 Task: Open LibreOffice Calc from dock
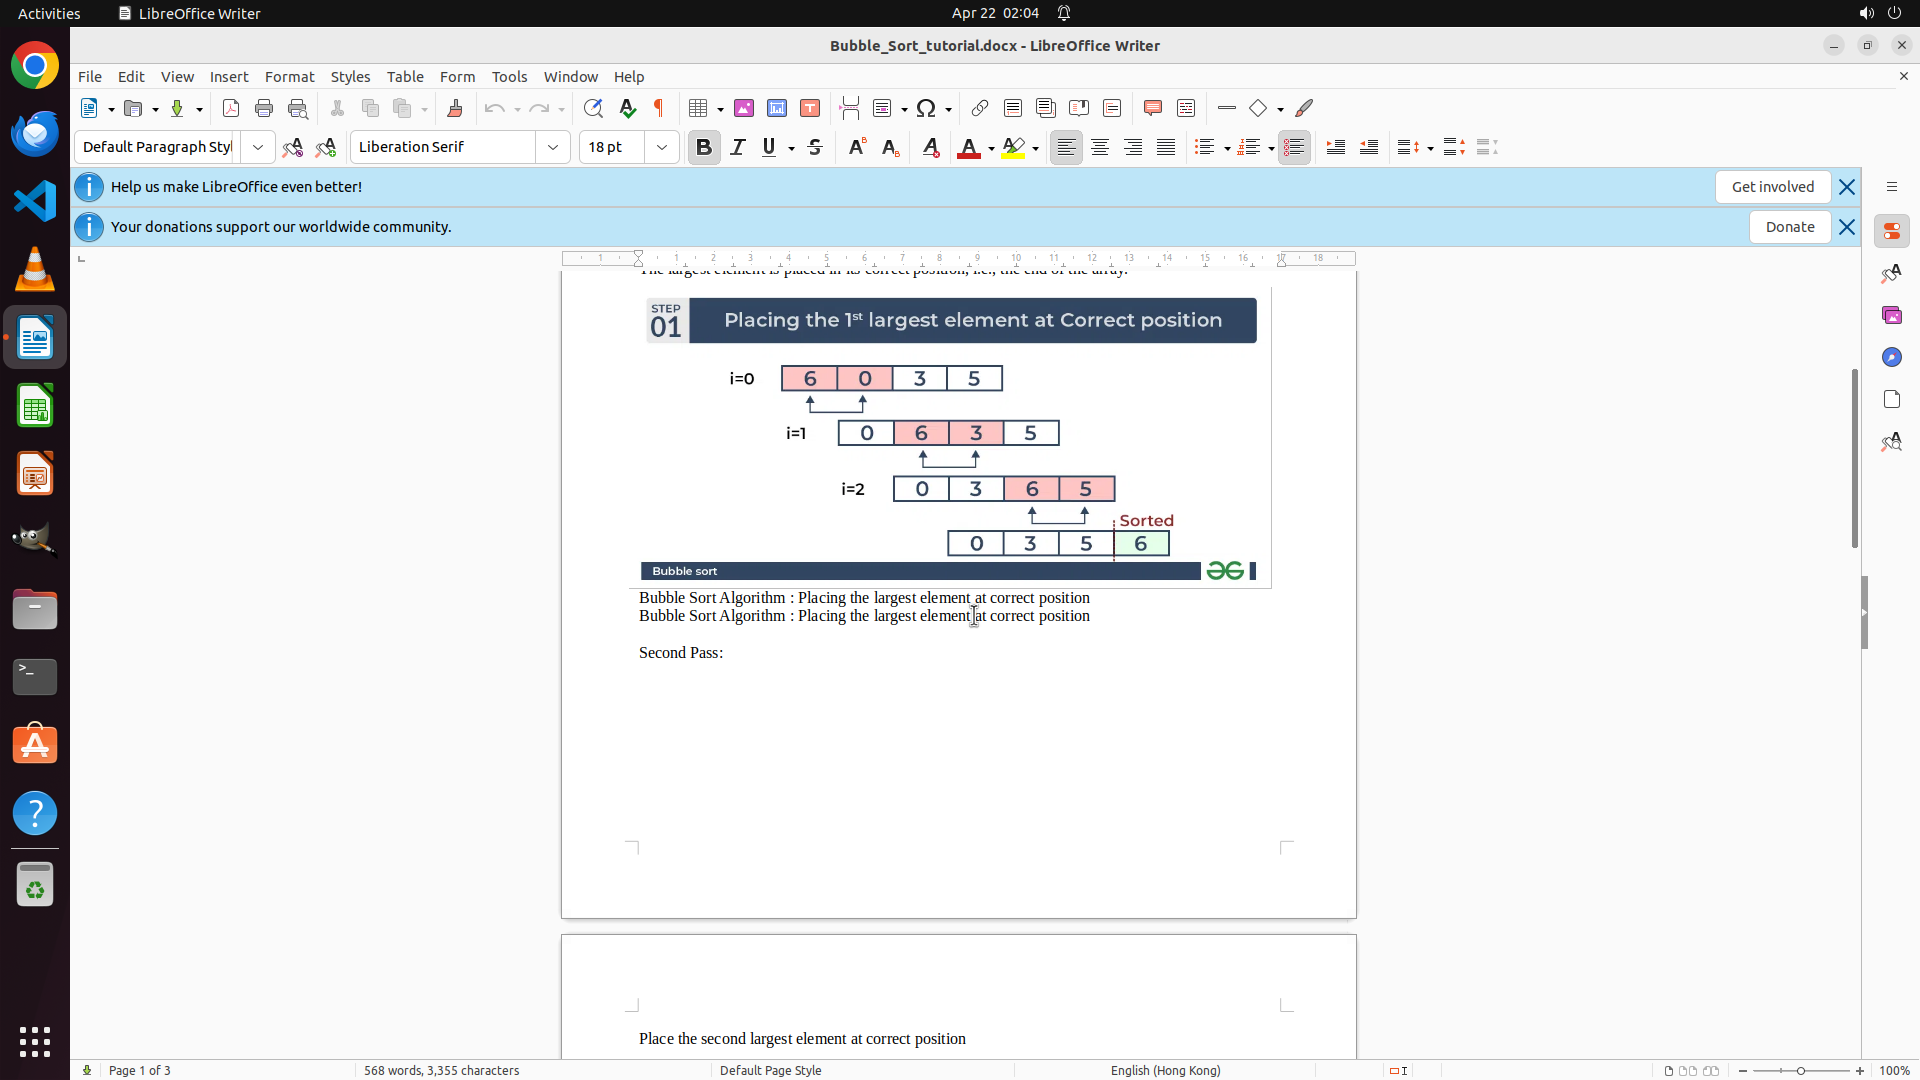coord(35,407)
